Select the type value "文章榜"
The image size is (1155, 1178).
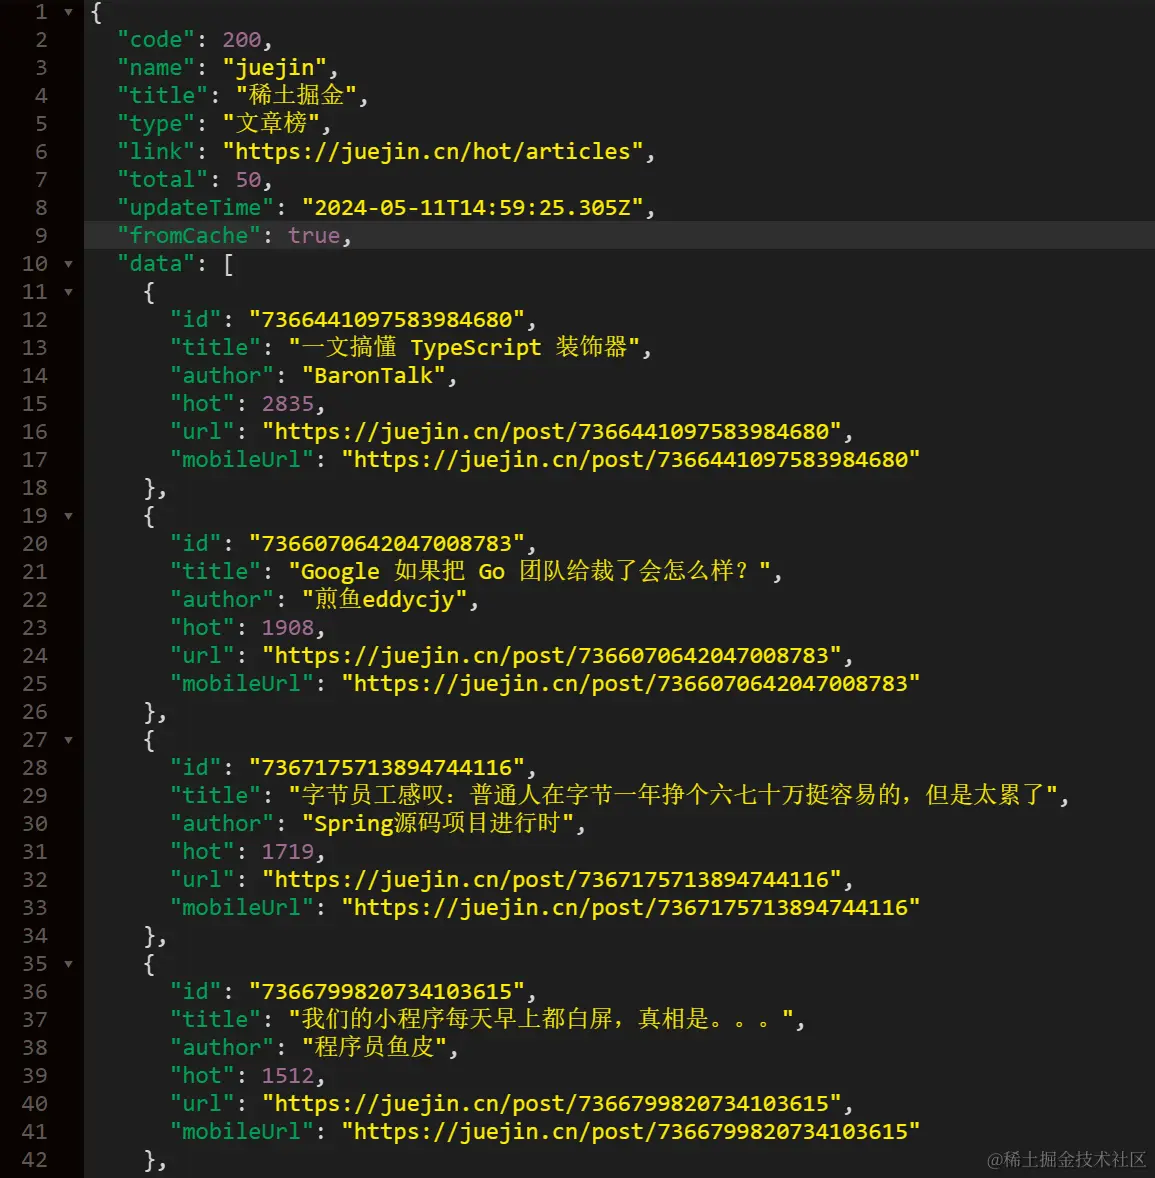pyautogui.click(x=271, y=123)
